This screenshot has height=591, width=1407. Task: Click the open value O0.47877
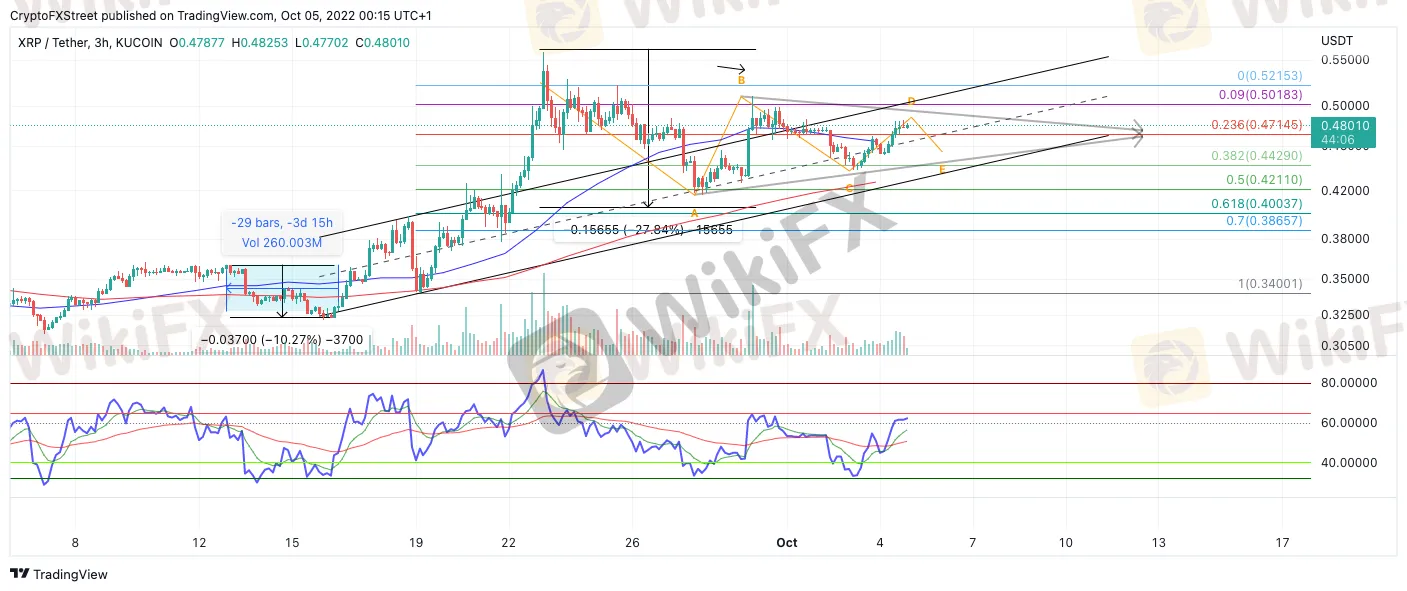(x=199, y=43)
